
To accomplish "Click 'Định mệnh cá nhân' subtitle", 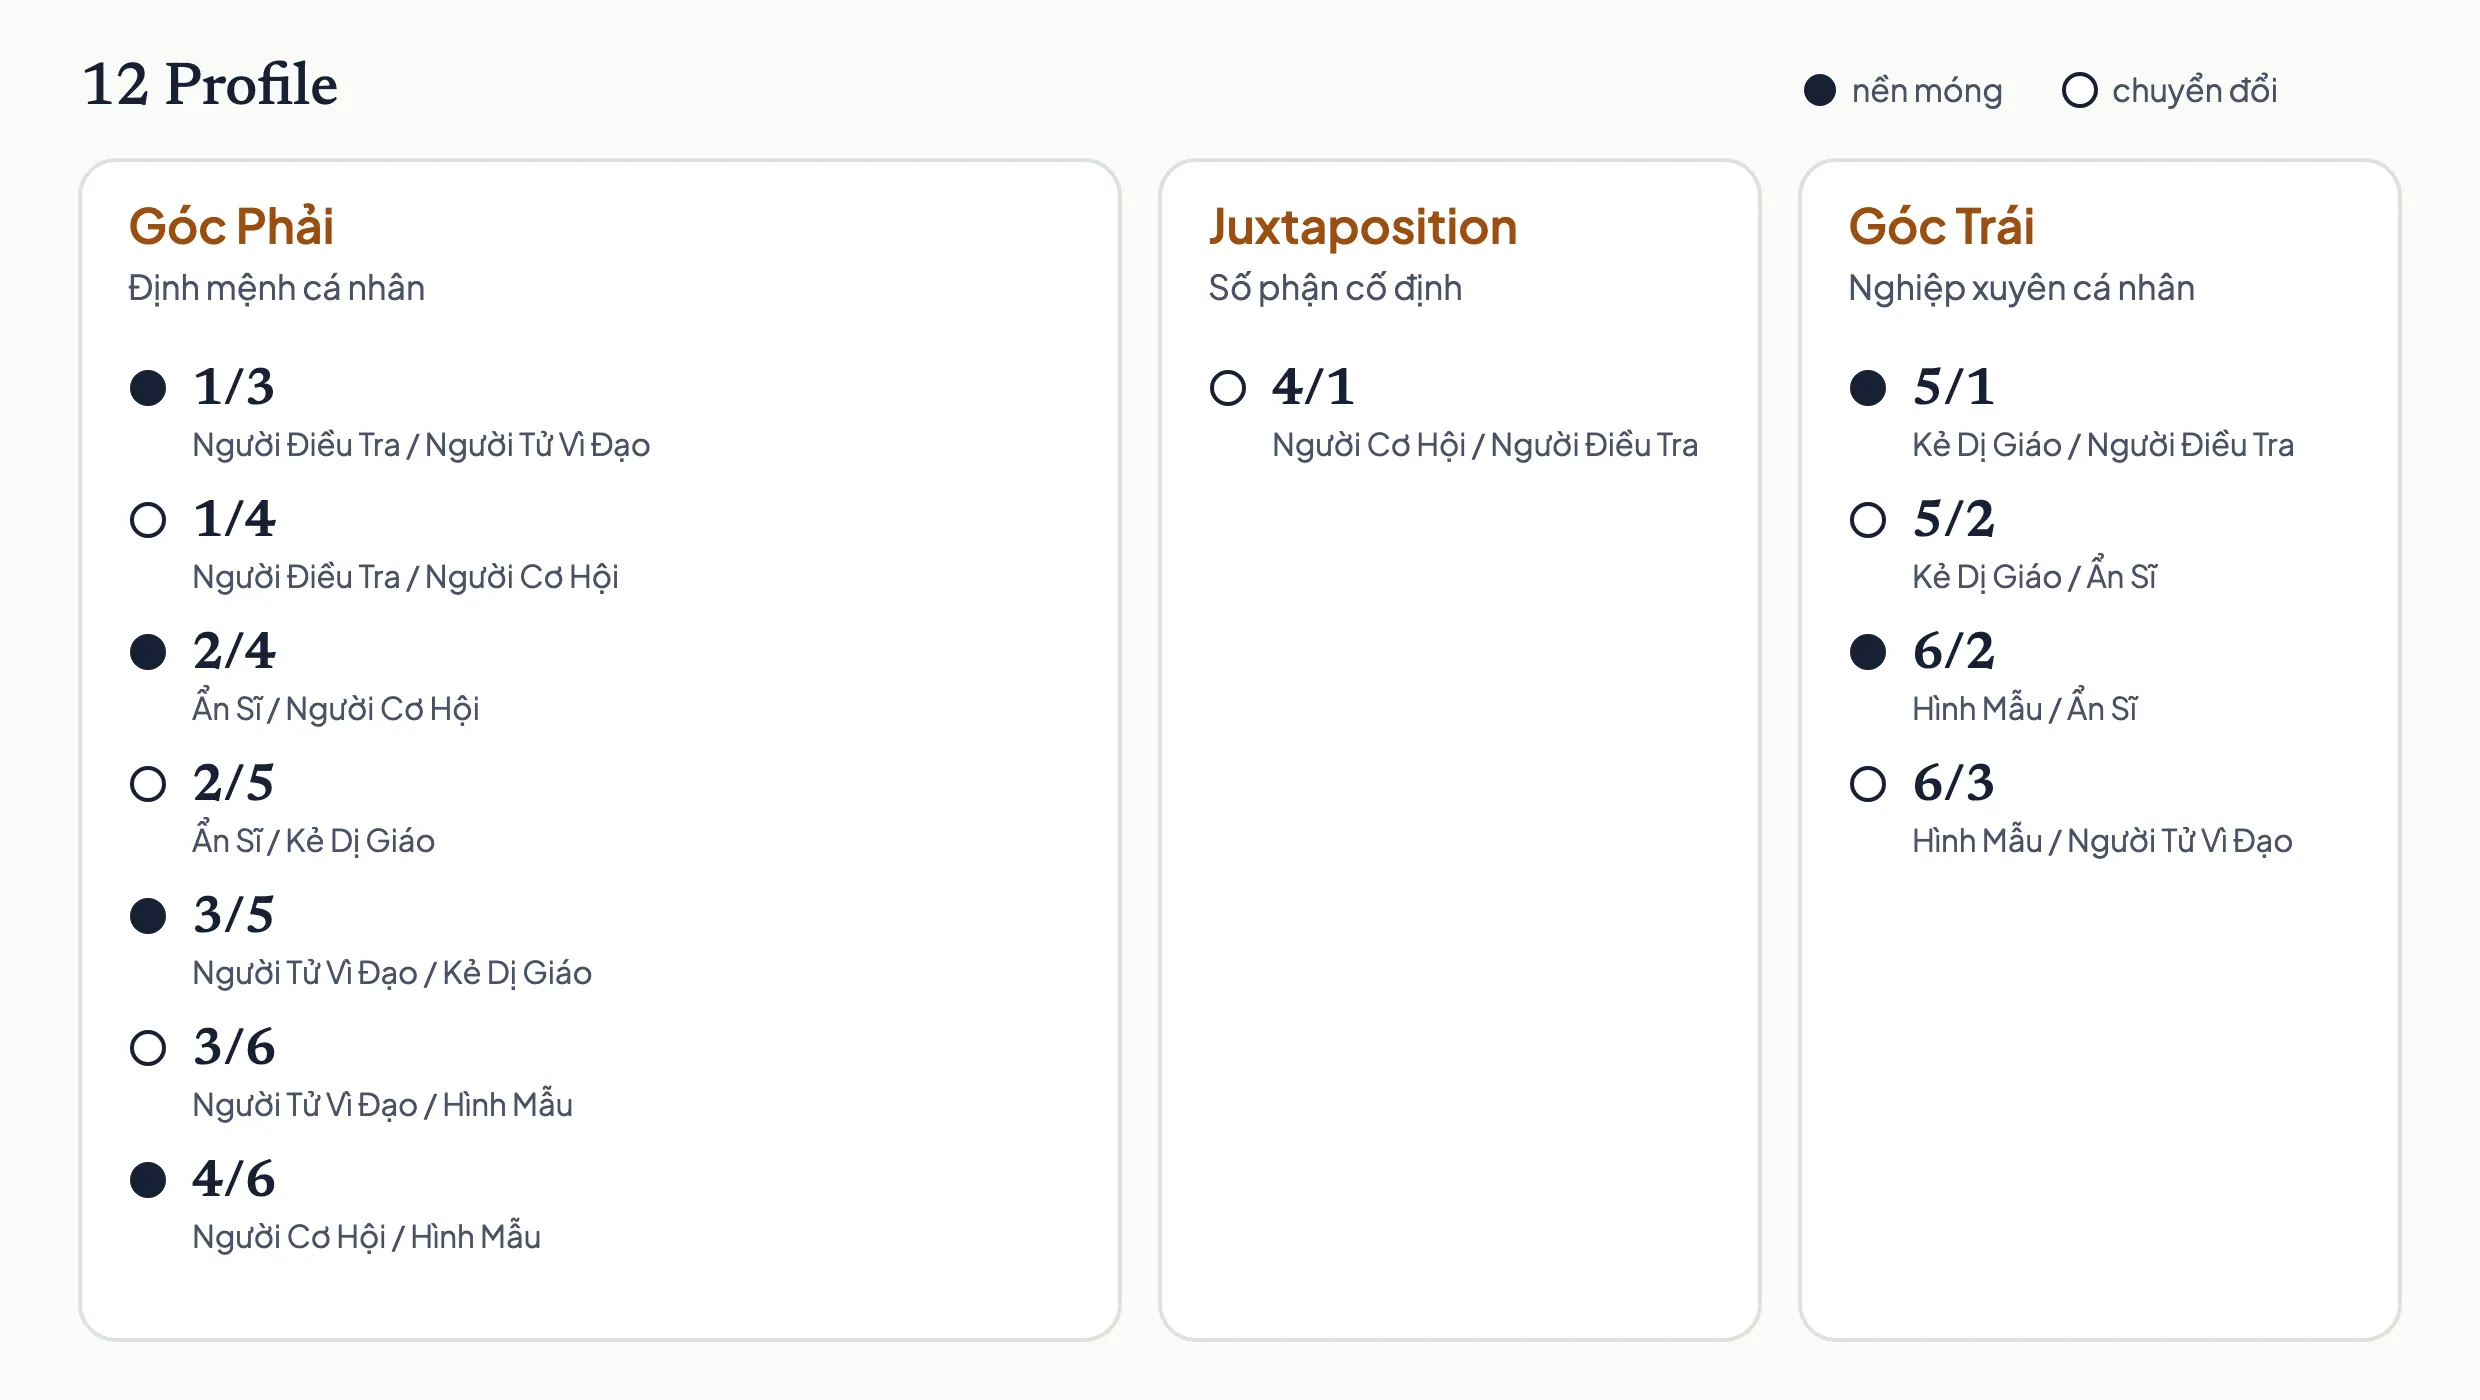I will (276, 288).
